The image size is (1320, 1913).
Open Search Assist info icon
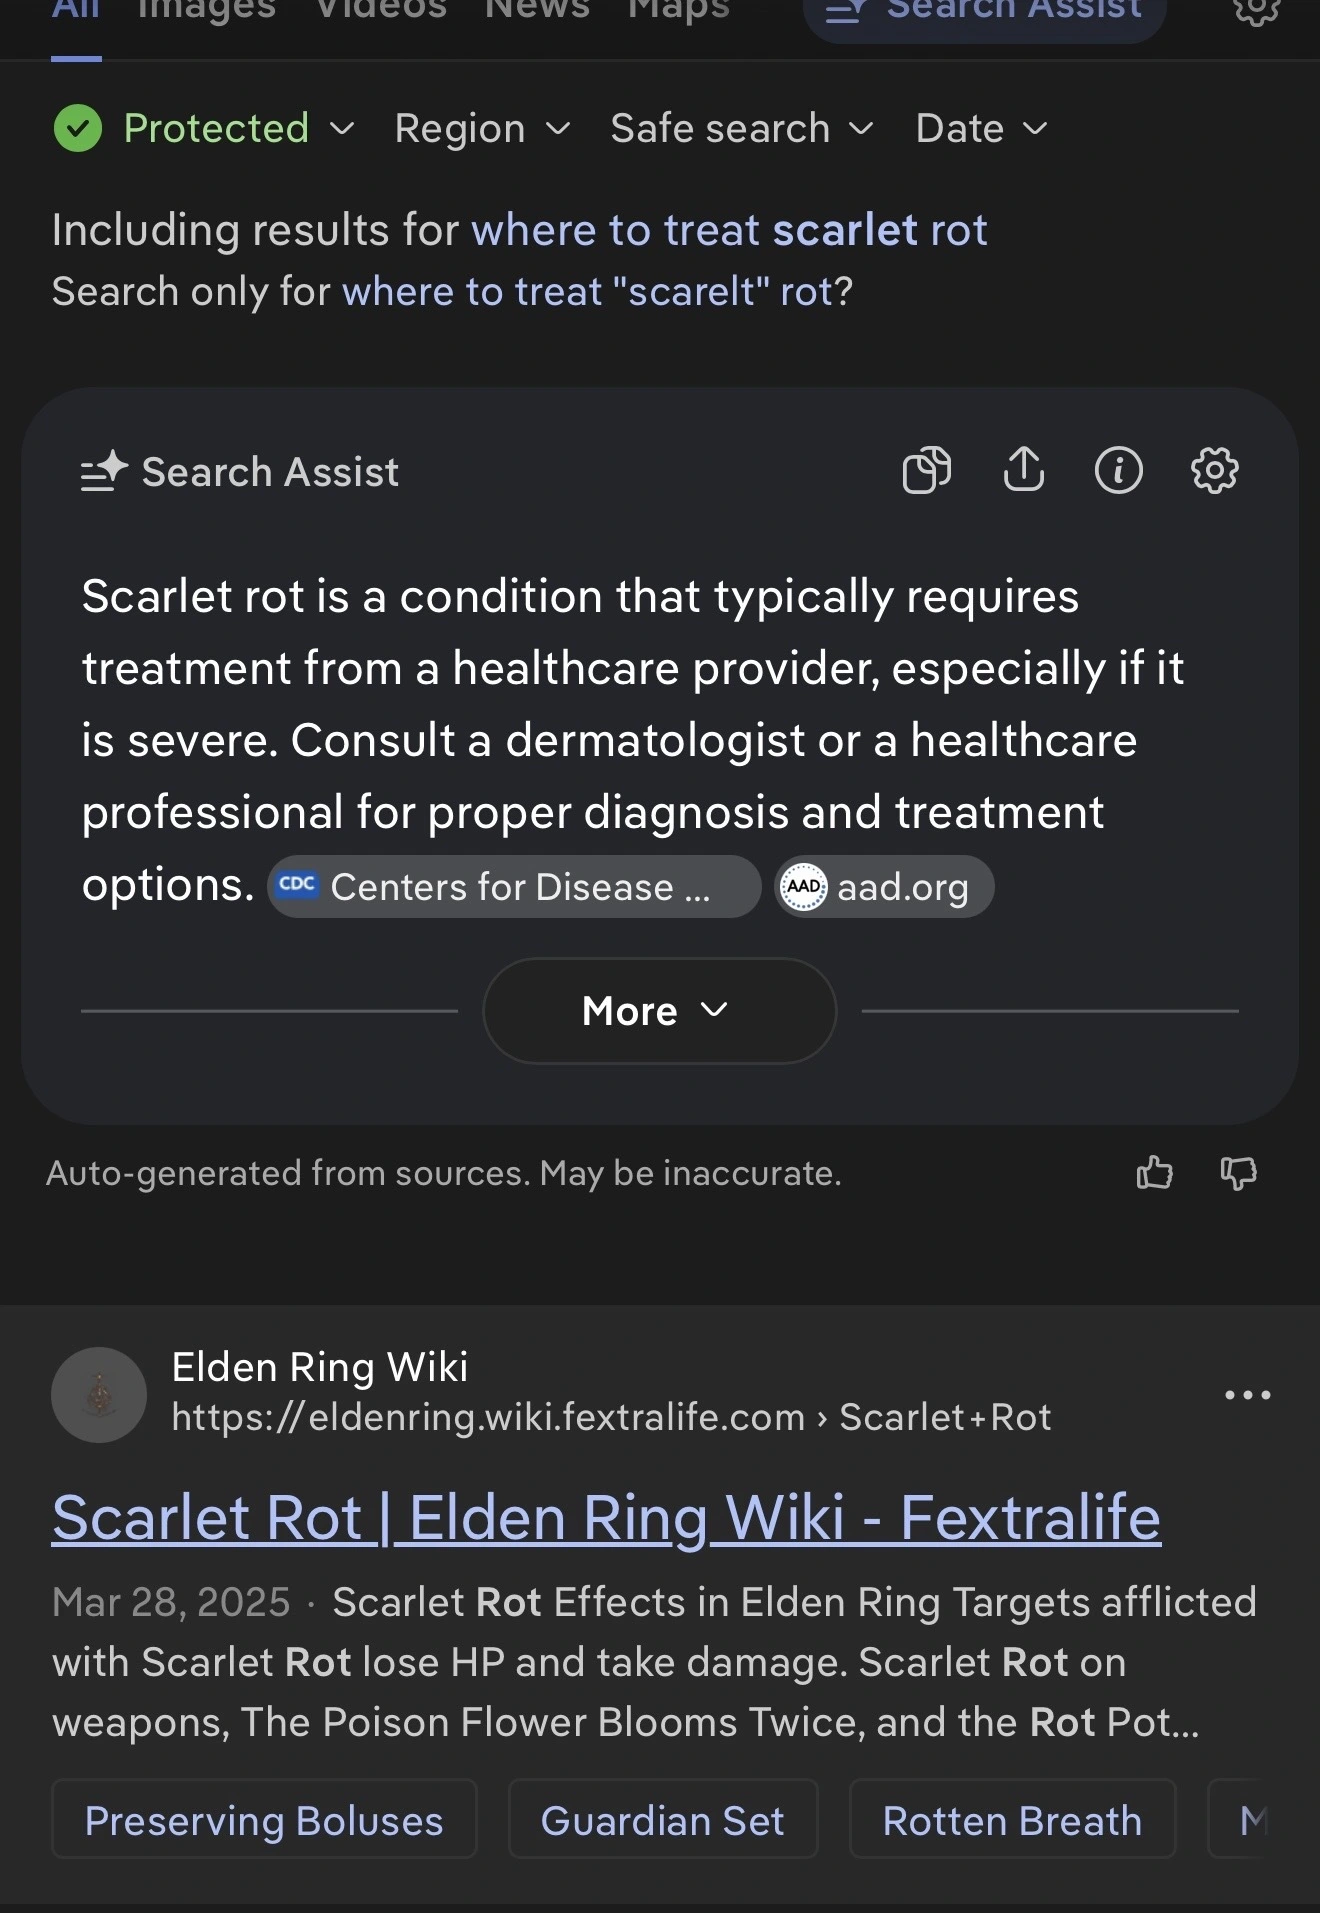click(1118, 470)
